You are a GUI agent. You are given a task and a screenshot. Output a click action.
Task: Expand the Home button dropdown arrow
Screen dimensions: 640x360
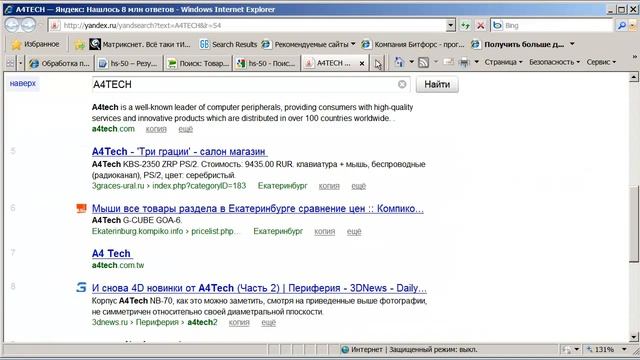[x=411, y=62]
